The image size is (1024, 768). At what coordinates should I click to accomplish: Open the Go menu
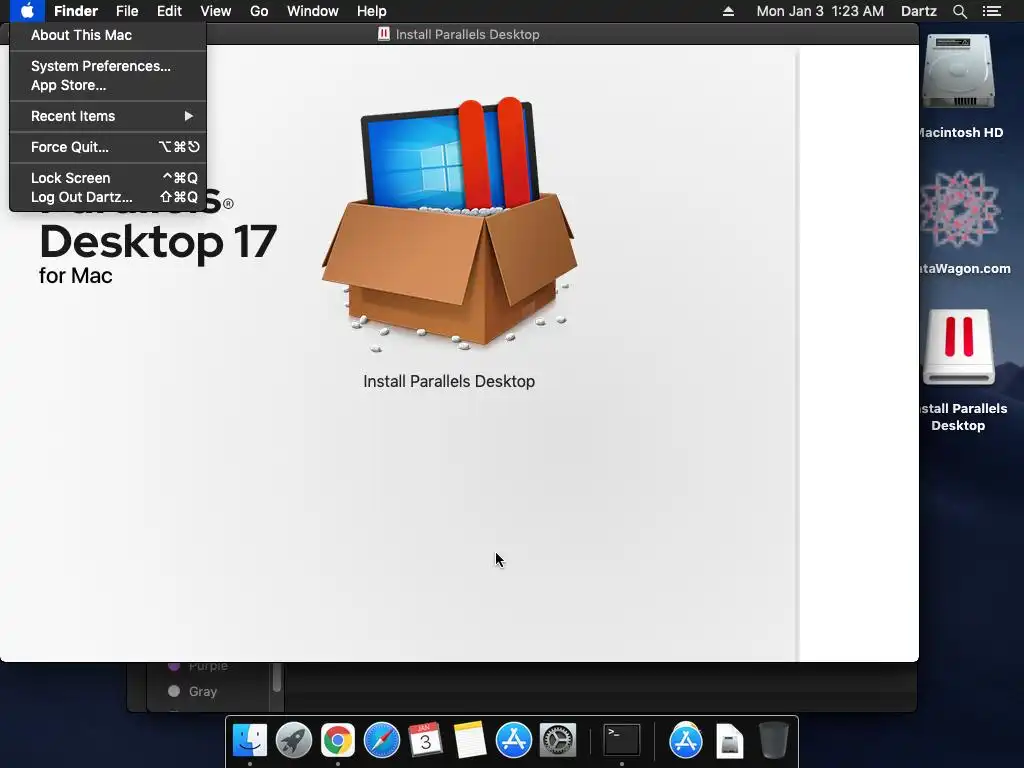[x=259, y=11]
